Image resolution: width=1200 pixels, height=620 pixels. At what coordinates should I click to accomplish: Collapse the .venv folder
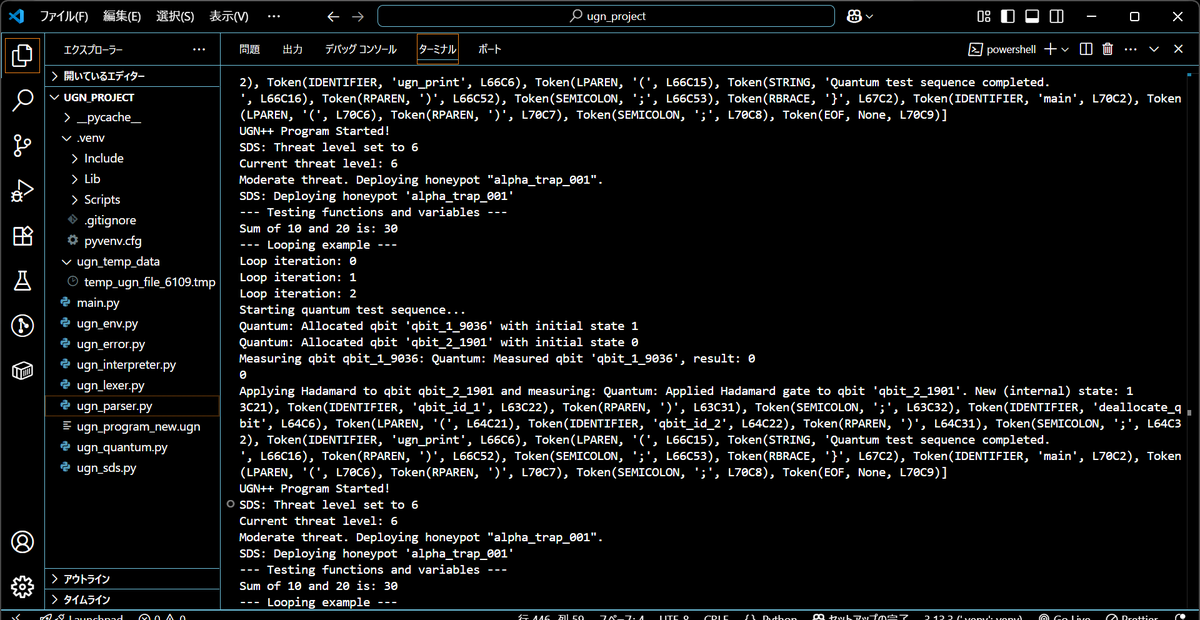[133, 138]
